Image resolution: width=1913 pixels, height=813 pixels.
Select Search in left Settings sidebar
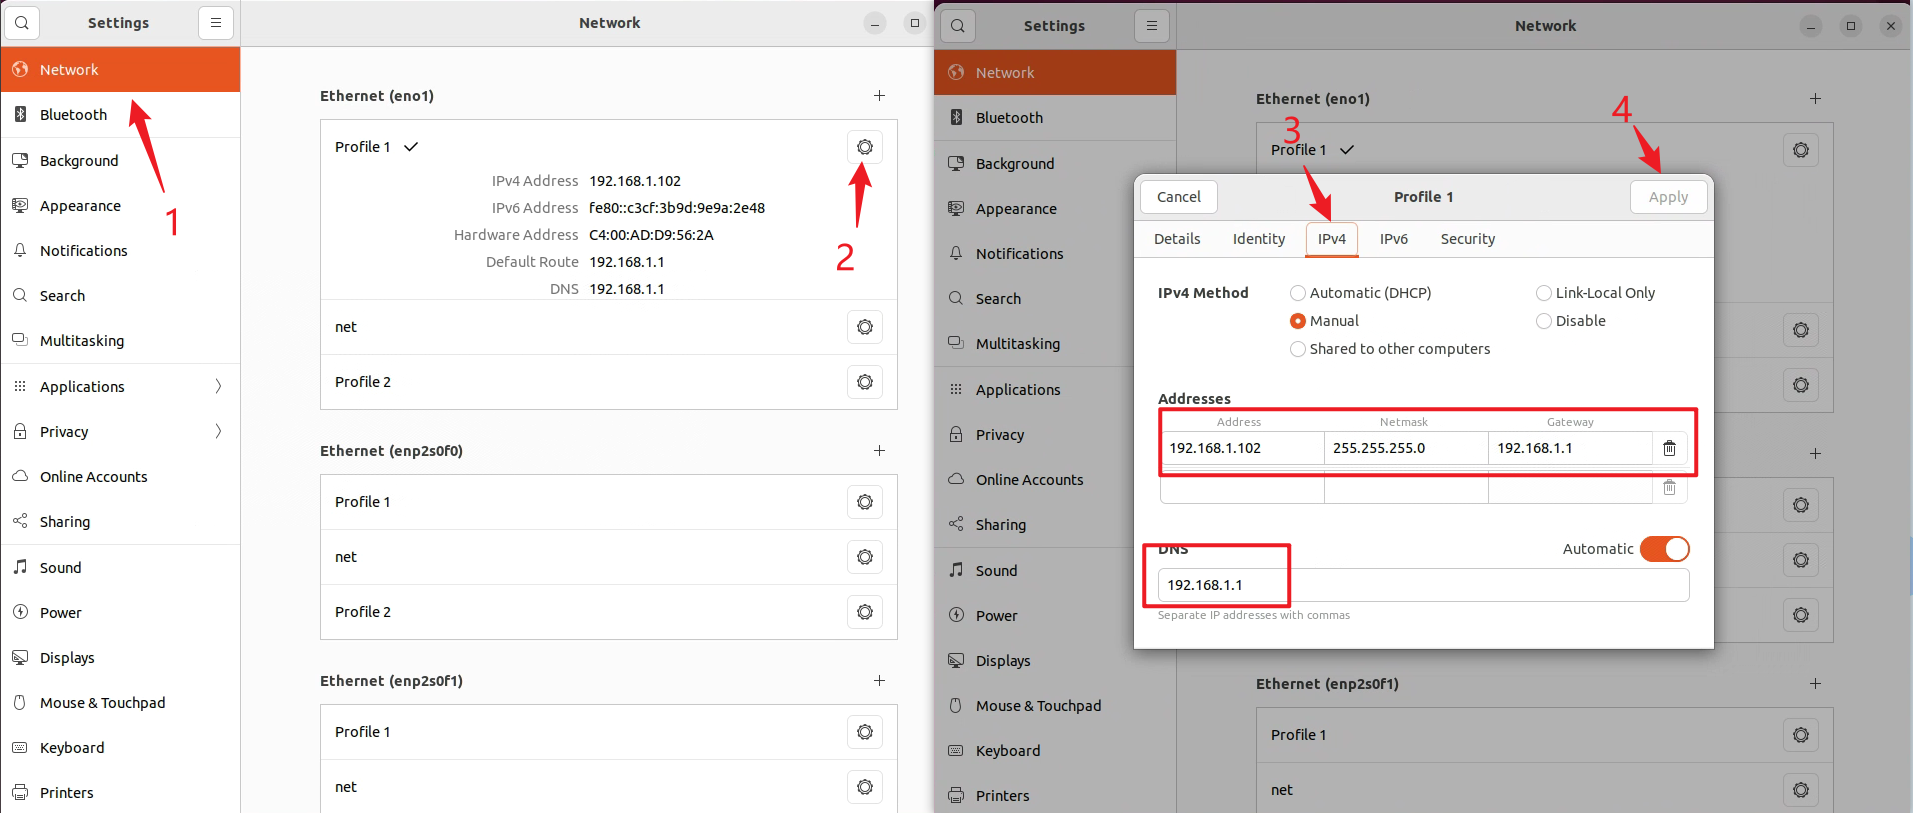pos(120,296)
